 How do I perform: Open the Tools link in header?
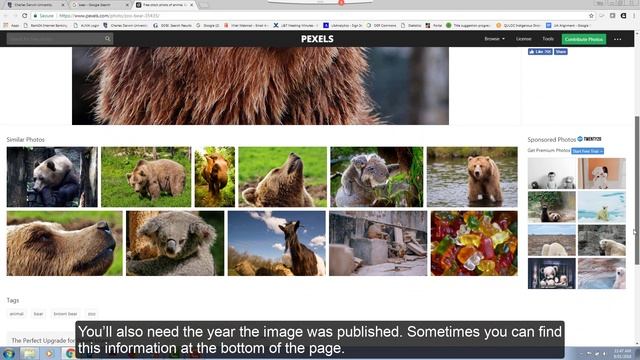coord(548,39)
